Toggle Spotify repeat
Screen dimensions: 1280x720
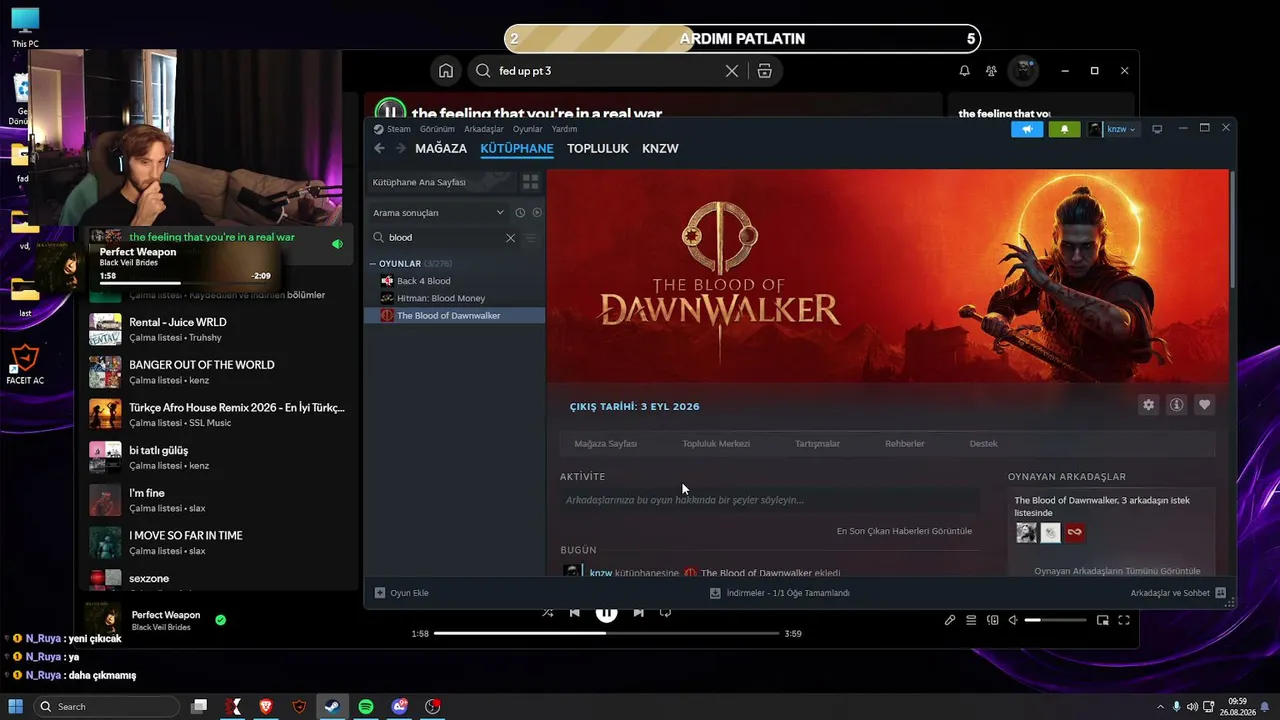pos(665,613)
